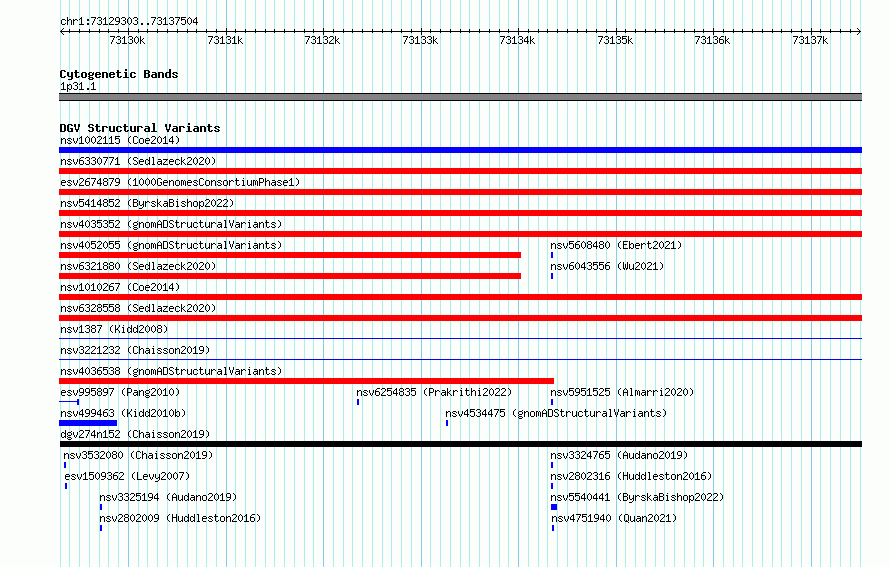Click the 73131k ruler tick label
This screenshot has width=890, height=567.
(225, 40)
